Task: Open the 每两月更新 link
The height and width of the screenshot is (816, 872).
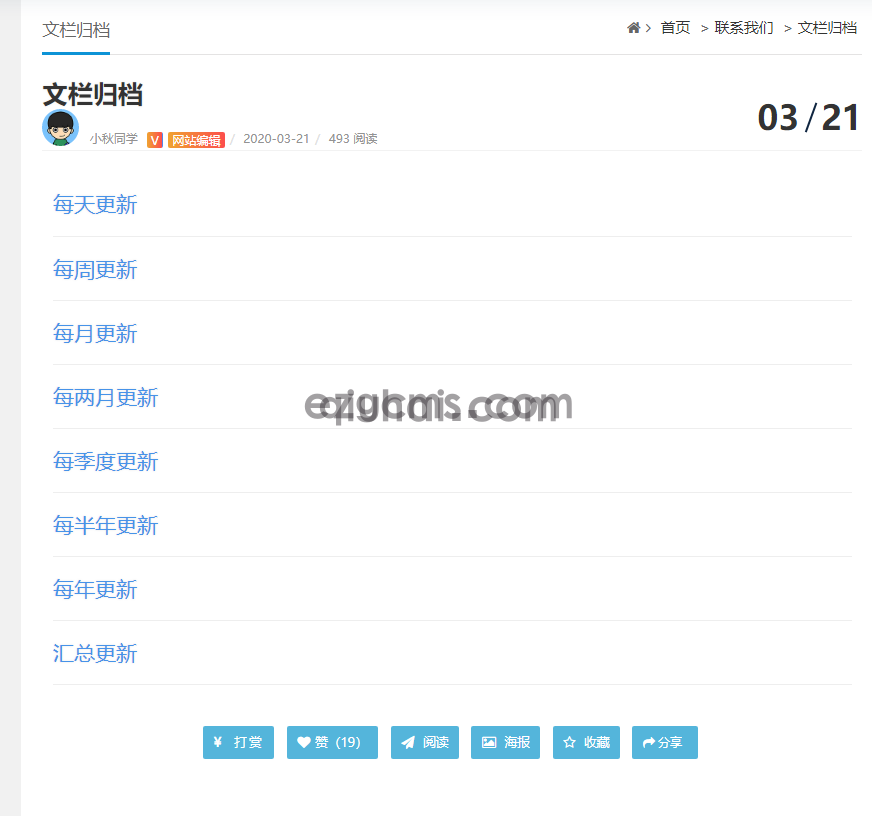Action: tap(105, 398)
